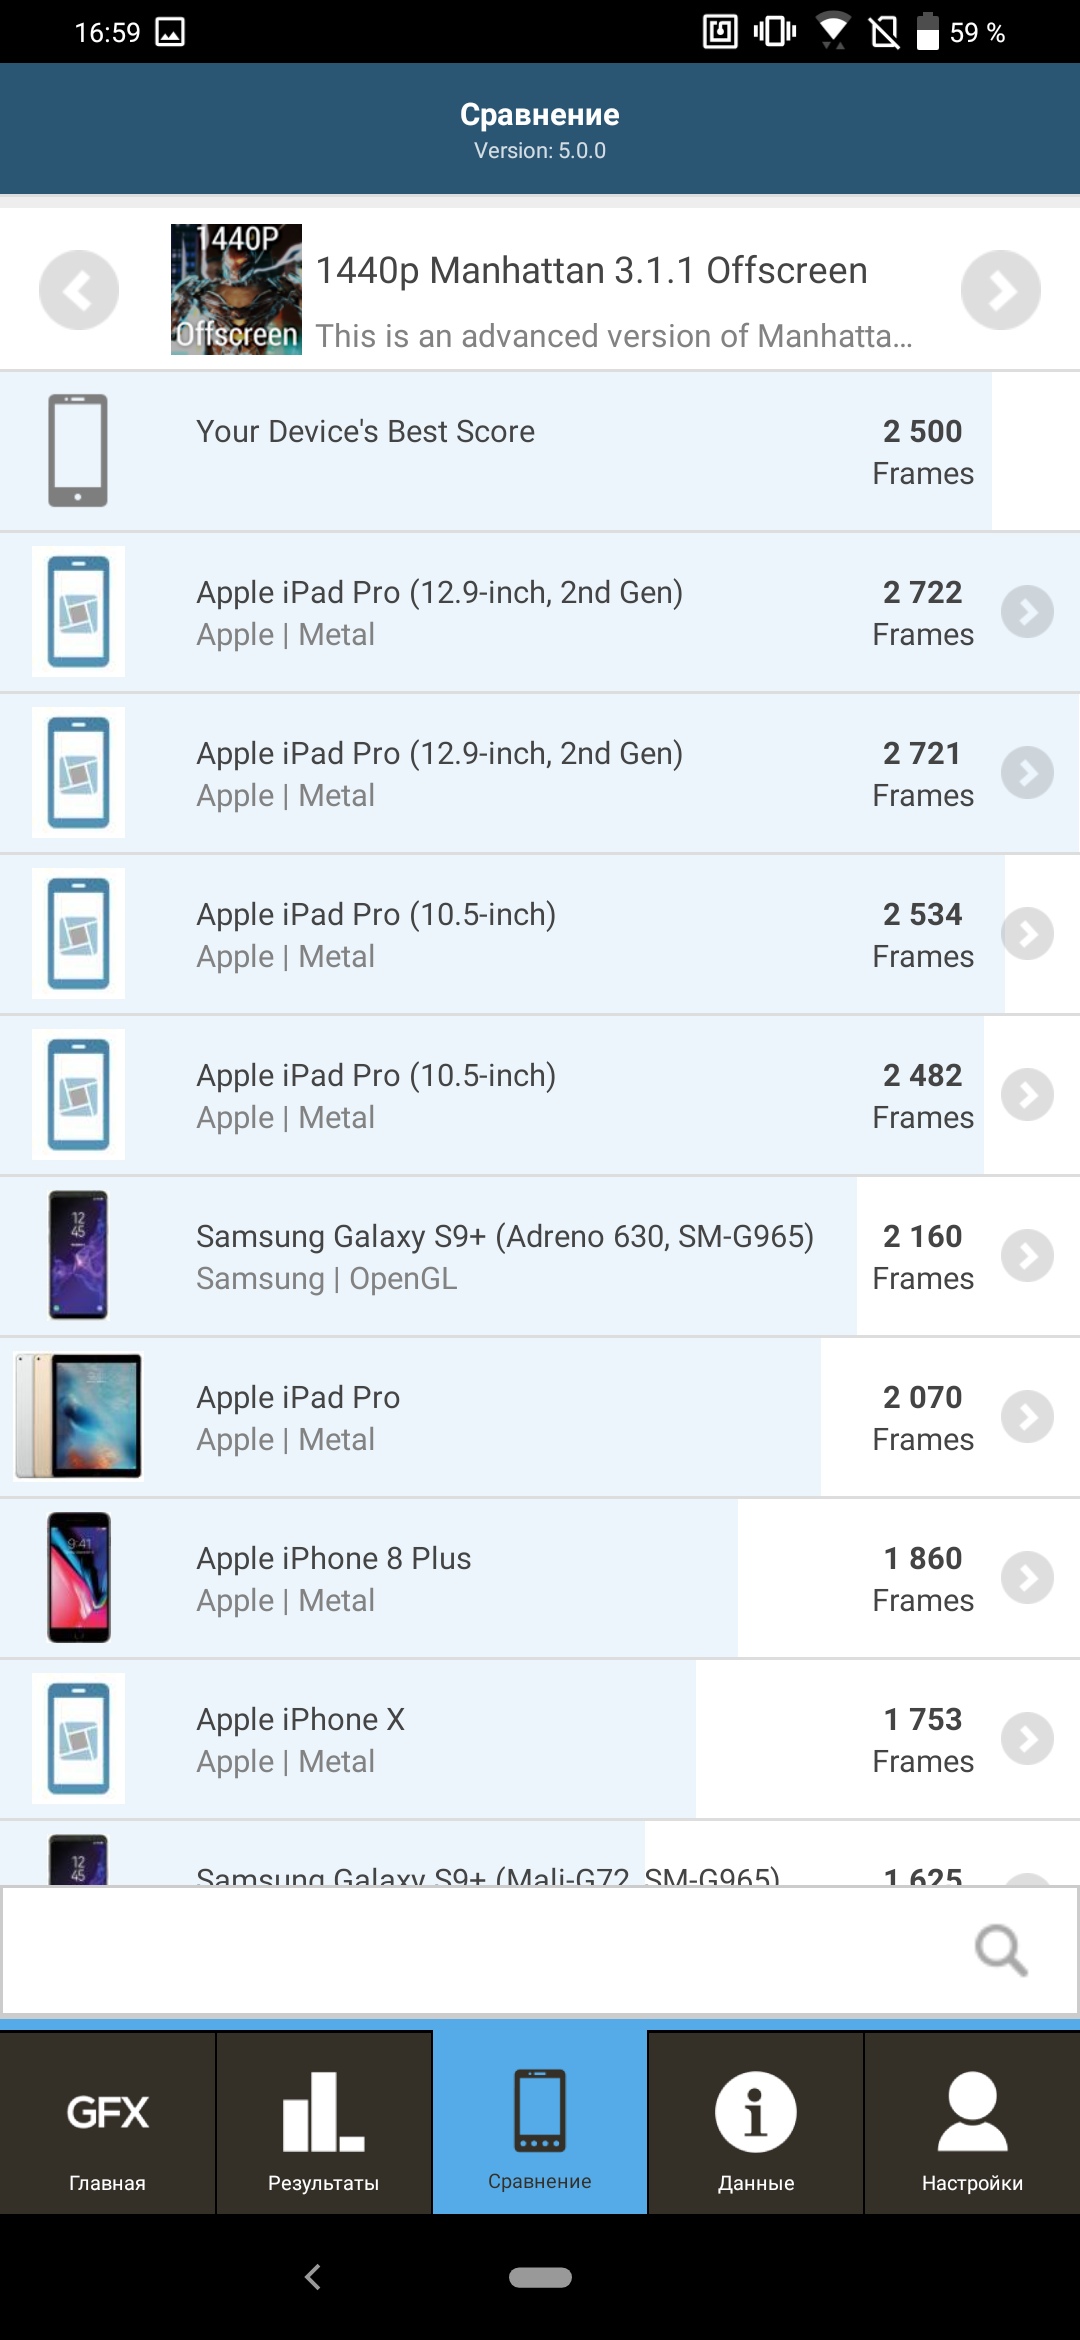This screenshot has height=2340, width=1080.
Task: Open the Данные info tab
Action: click(x=756, y=2124)
